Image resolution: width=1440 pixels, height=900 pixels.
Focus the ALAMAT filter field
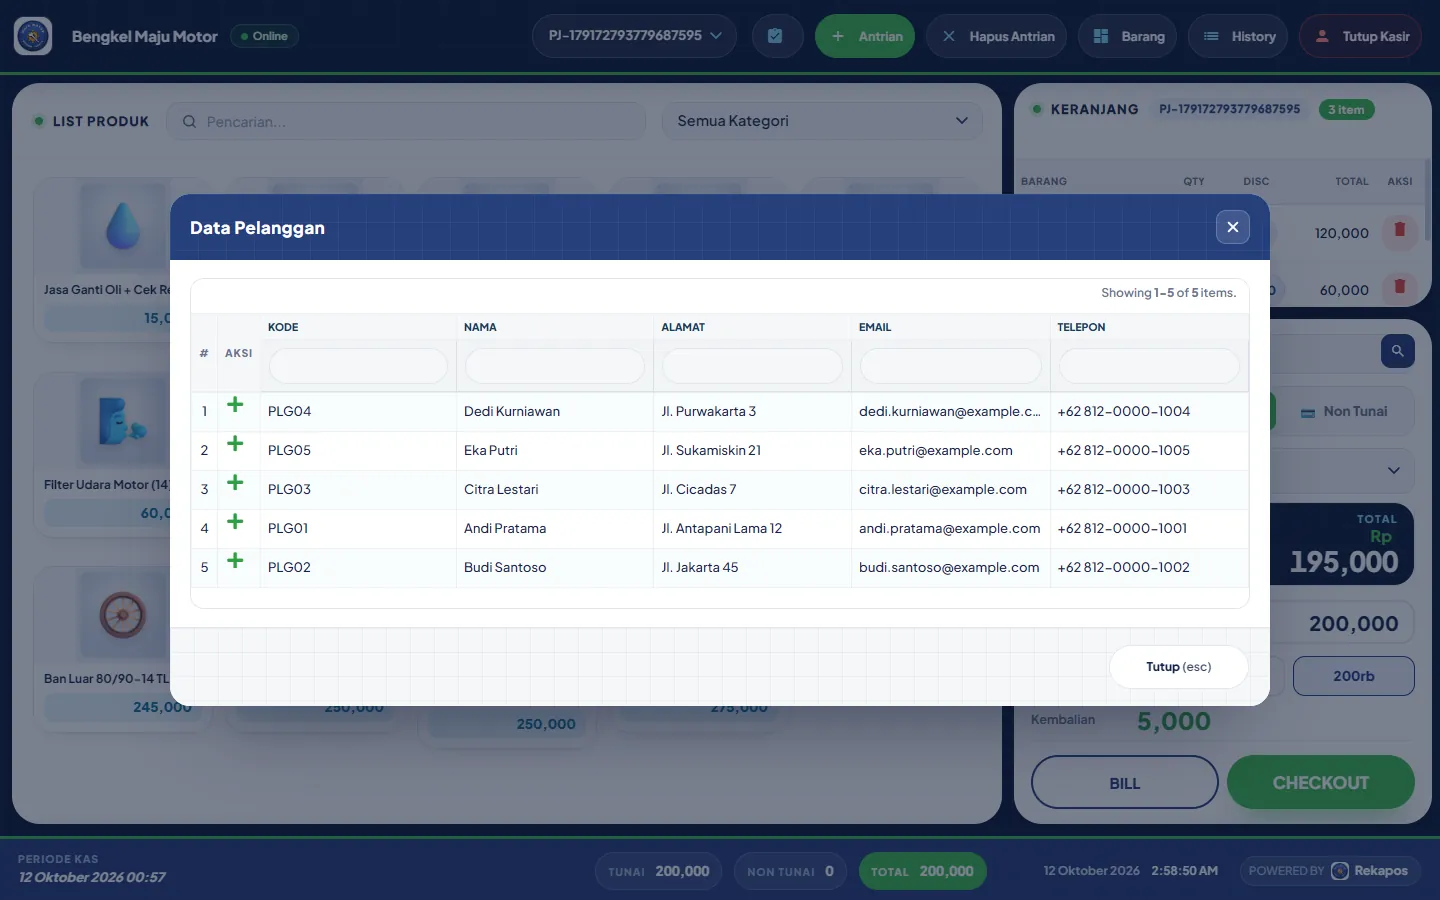(752, 366)
